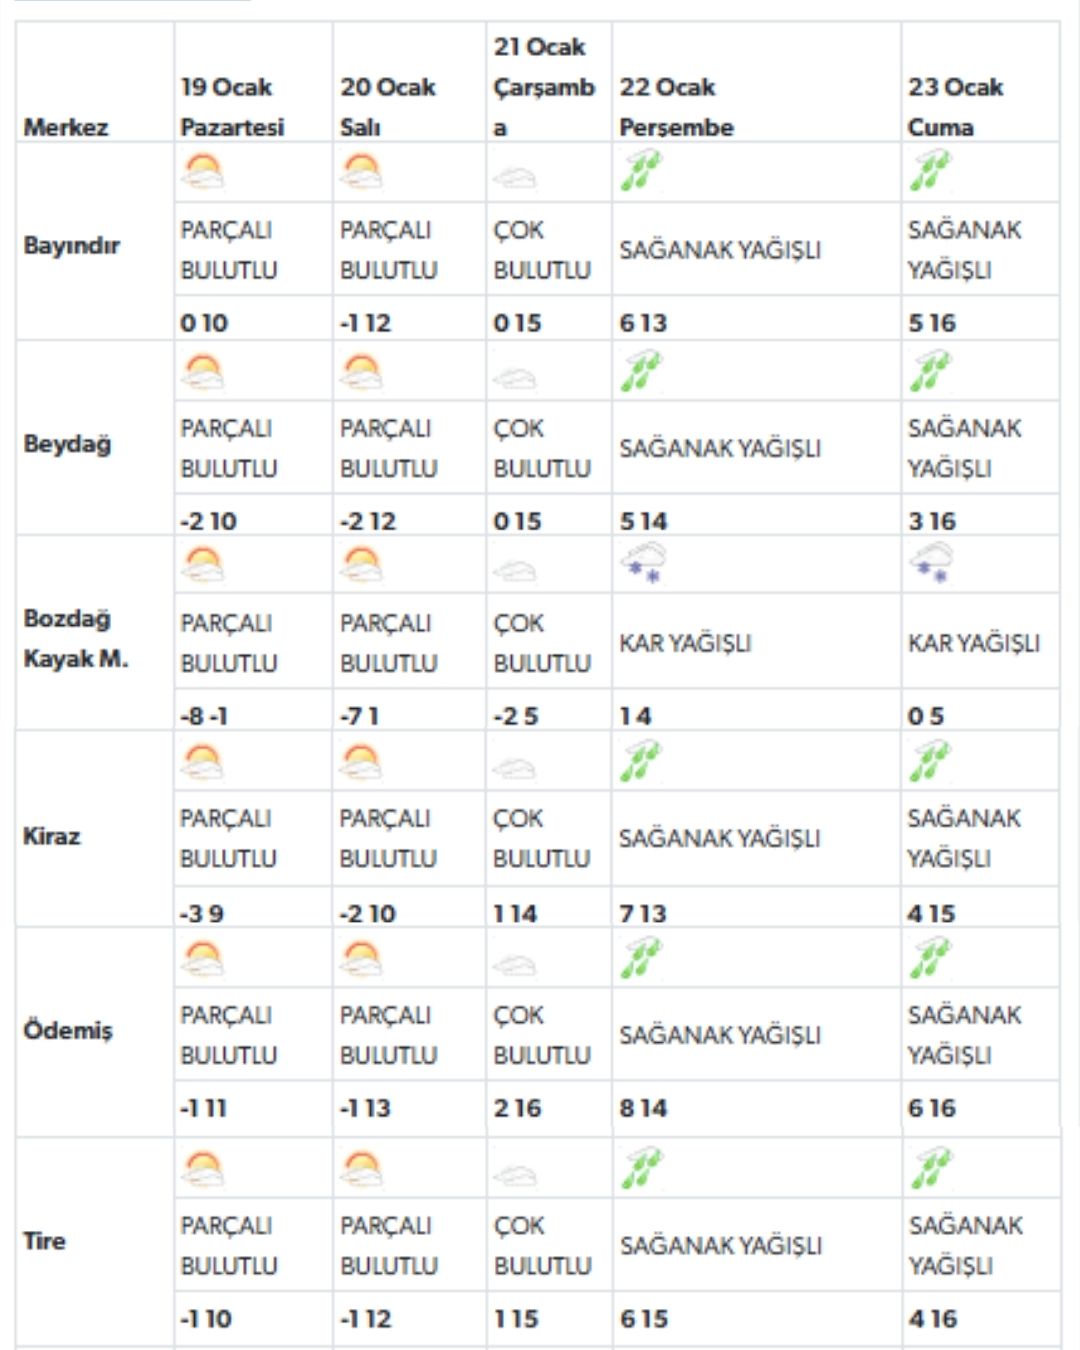Click the Bozdağ Kayak M. row label
Viewport: 1080px width, 1350px height.
click(76, 638)
